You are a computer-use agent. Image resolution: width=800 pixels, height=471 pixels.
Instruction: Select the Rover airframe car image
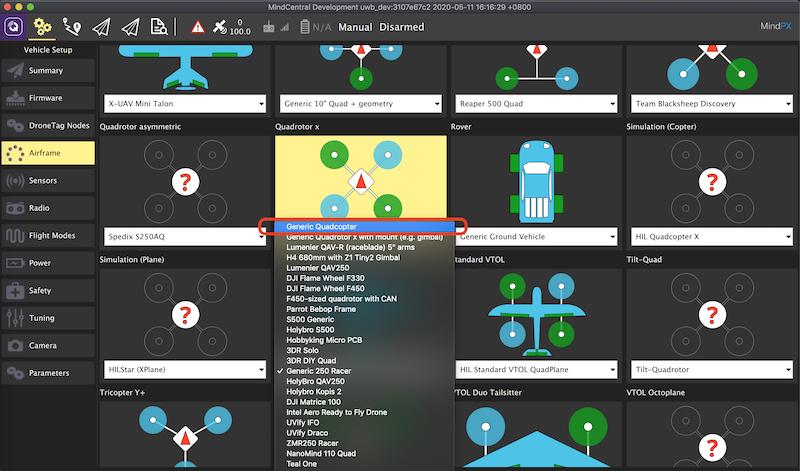pos(536,181)
